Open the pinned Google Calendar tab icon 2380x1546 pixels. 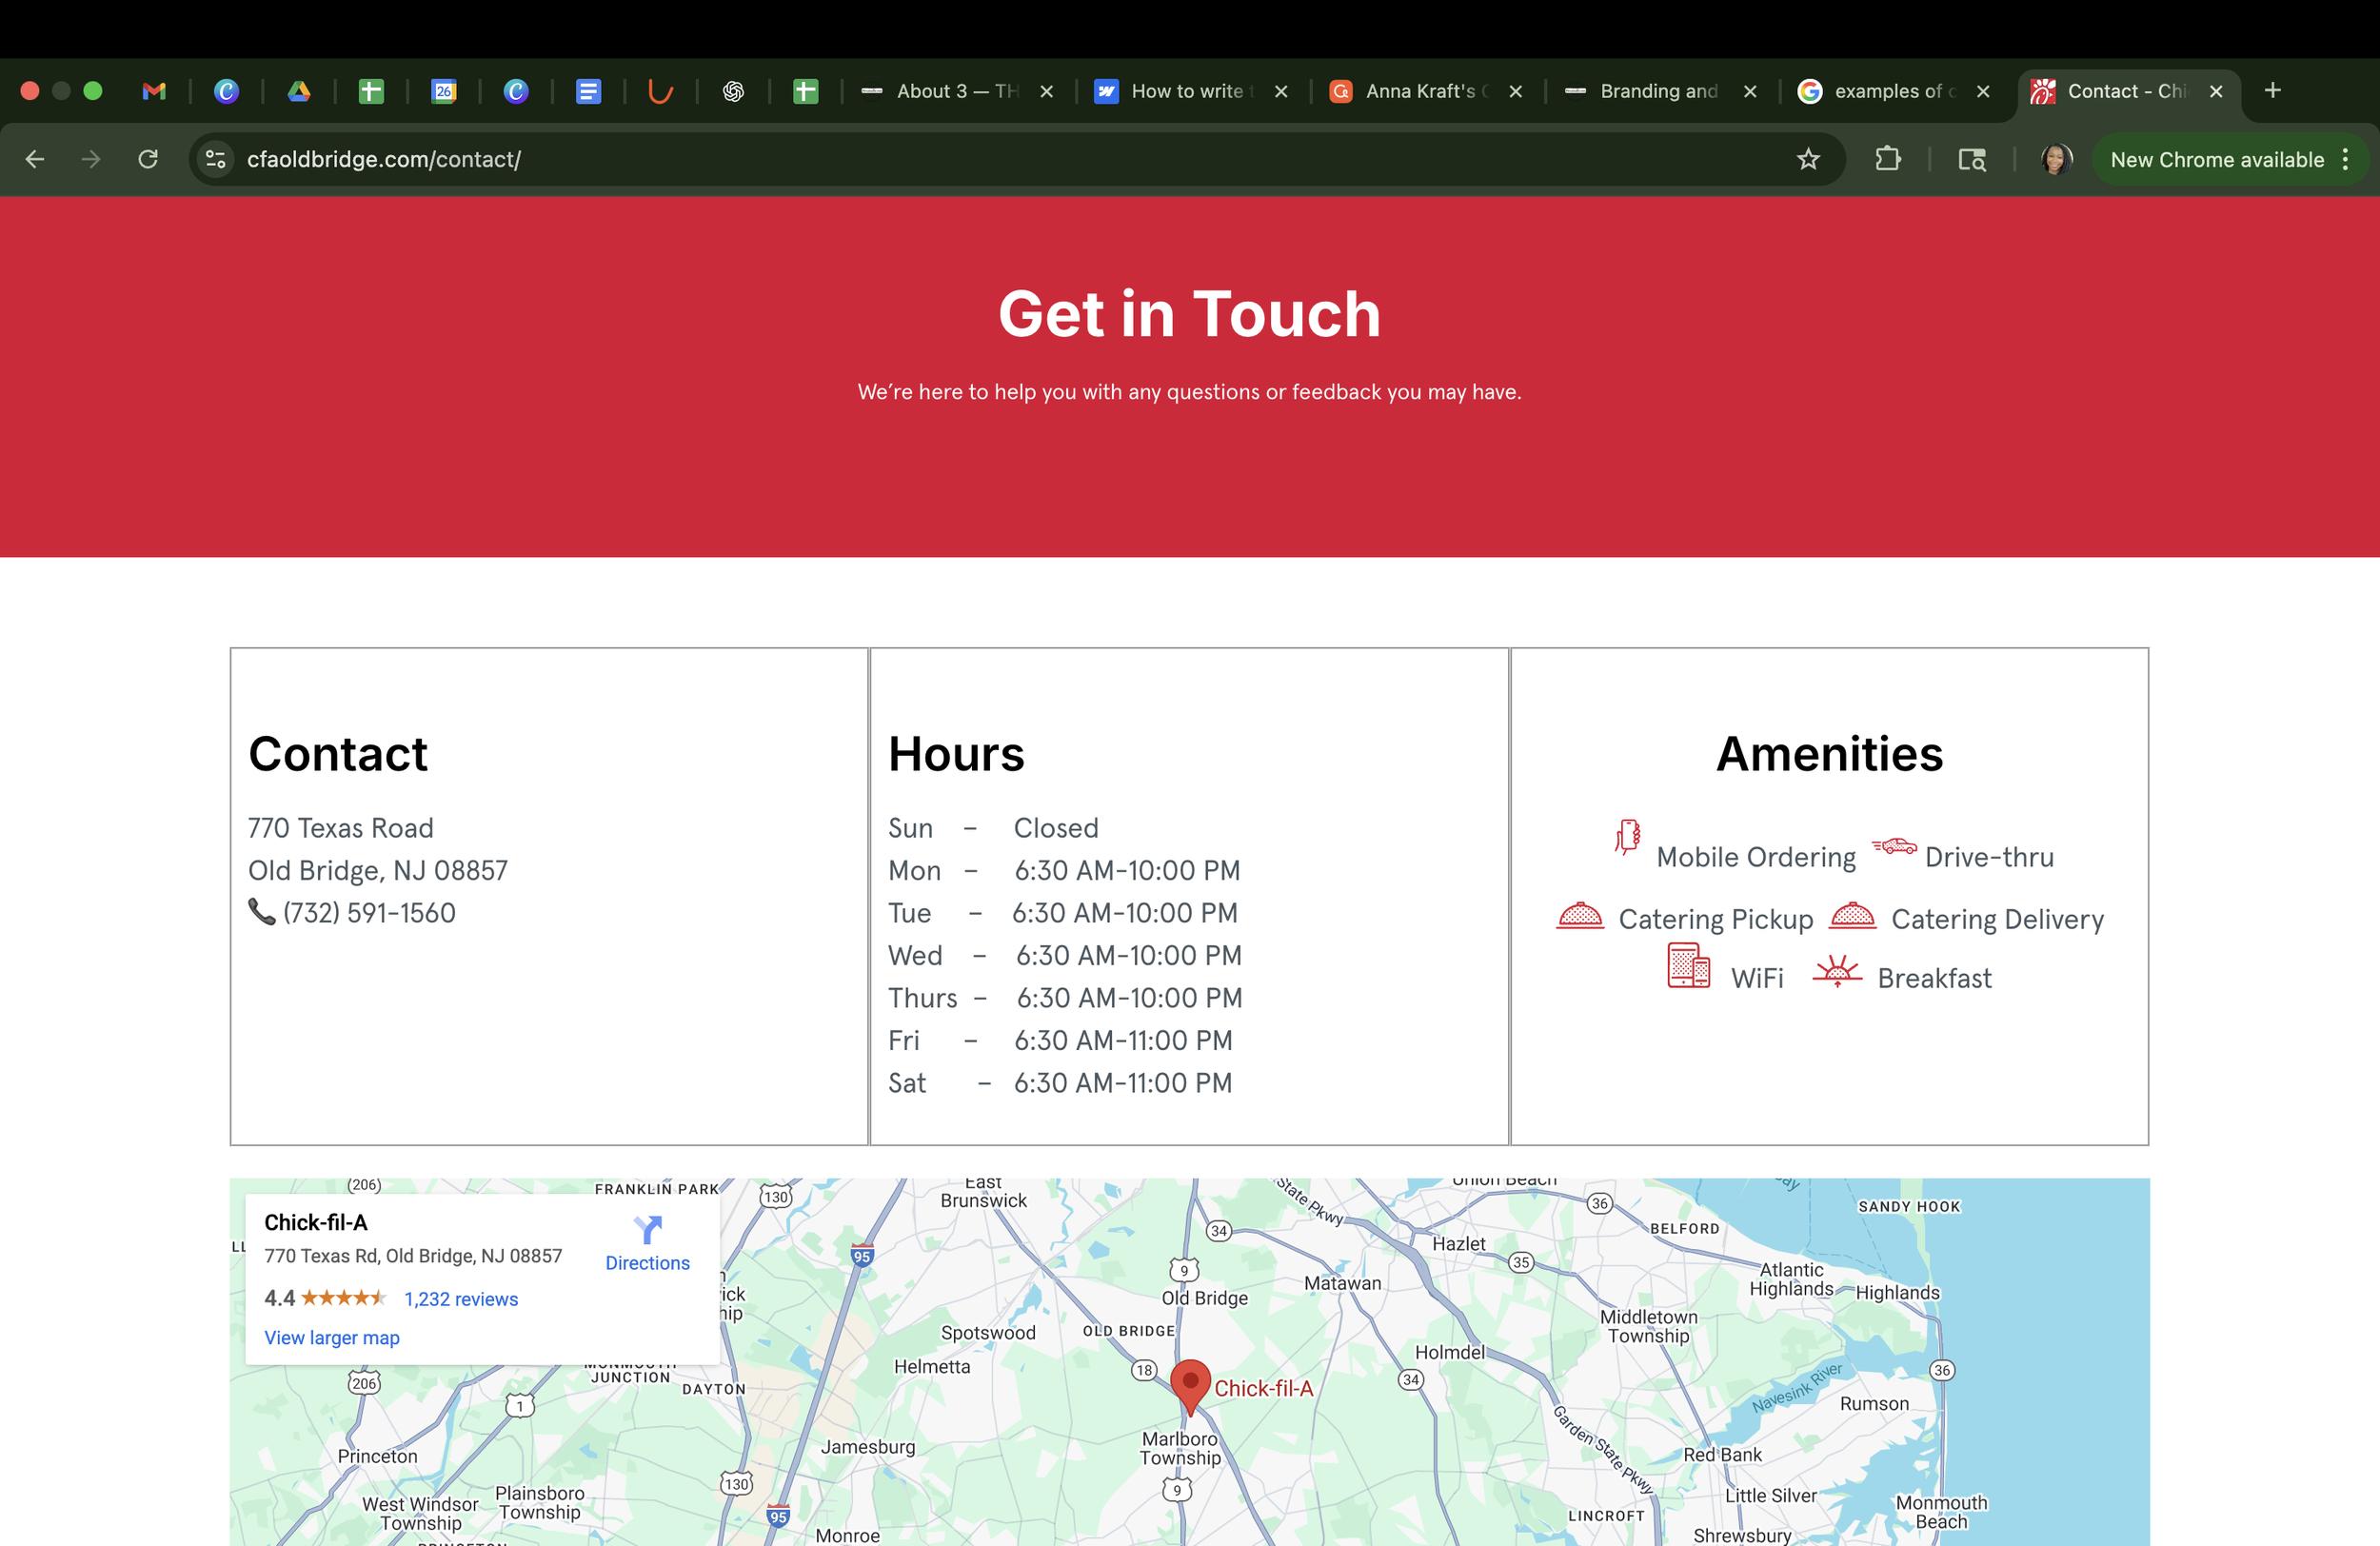point(443,91)
